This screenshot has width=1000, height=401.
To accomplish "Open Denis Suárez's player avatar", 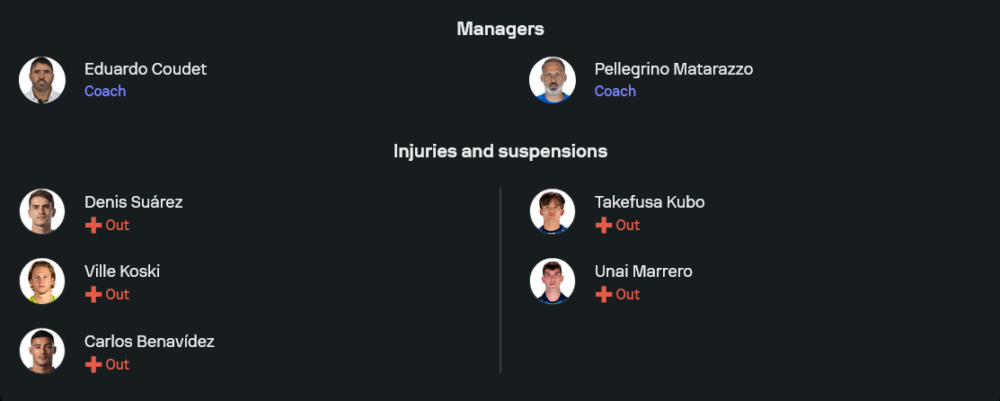I will pos(42,212).
